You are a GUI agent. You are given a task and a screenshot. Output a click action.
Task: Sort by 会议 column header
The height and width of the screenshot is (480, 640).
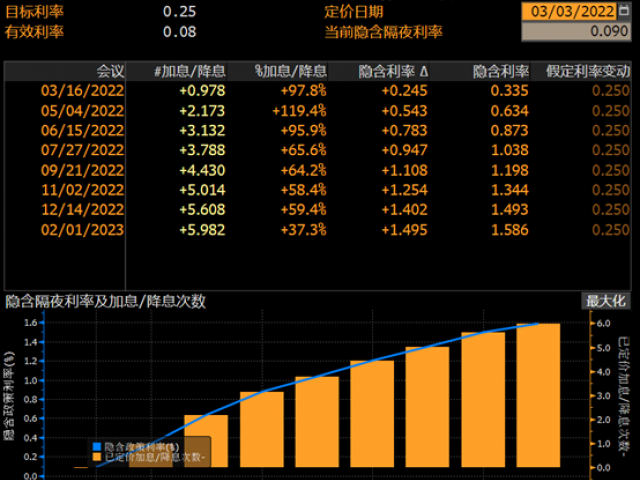point(110,71)
